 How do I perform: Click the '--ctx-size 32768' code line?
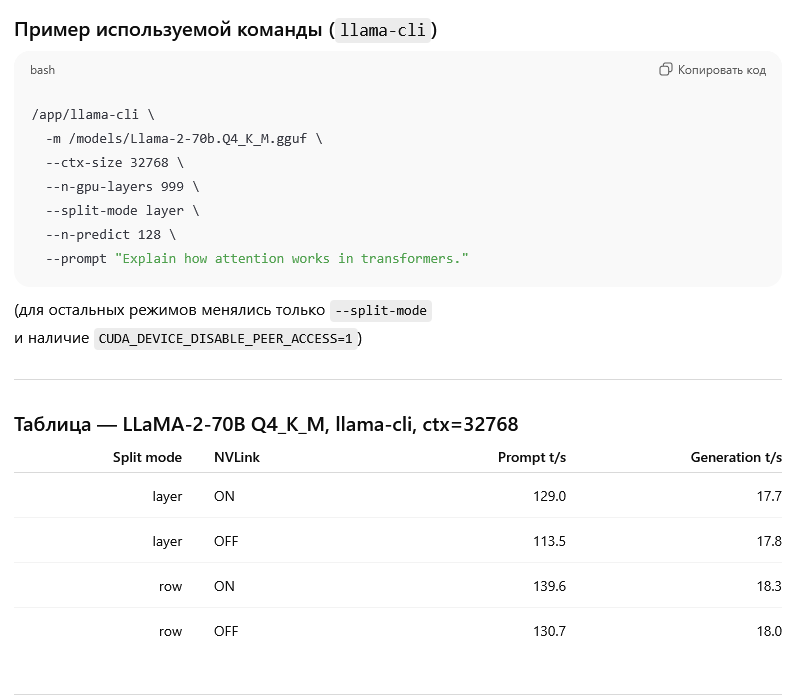[x=115, y=162]
